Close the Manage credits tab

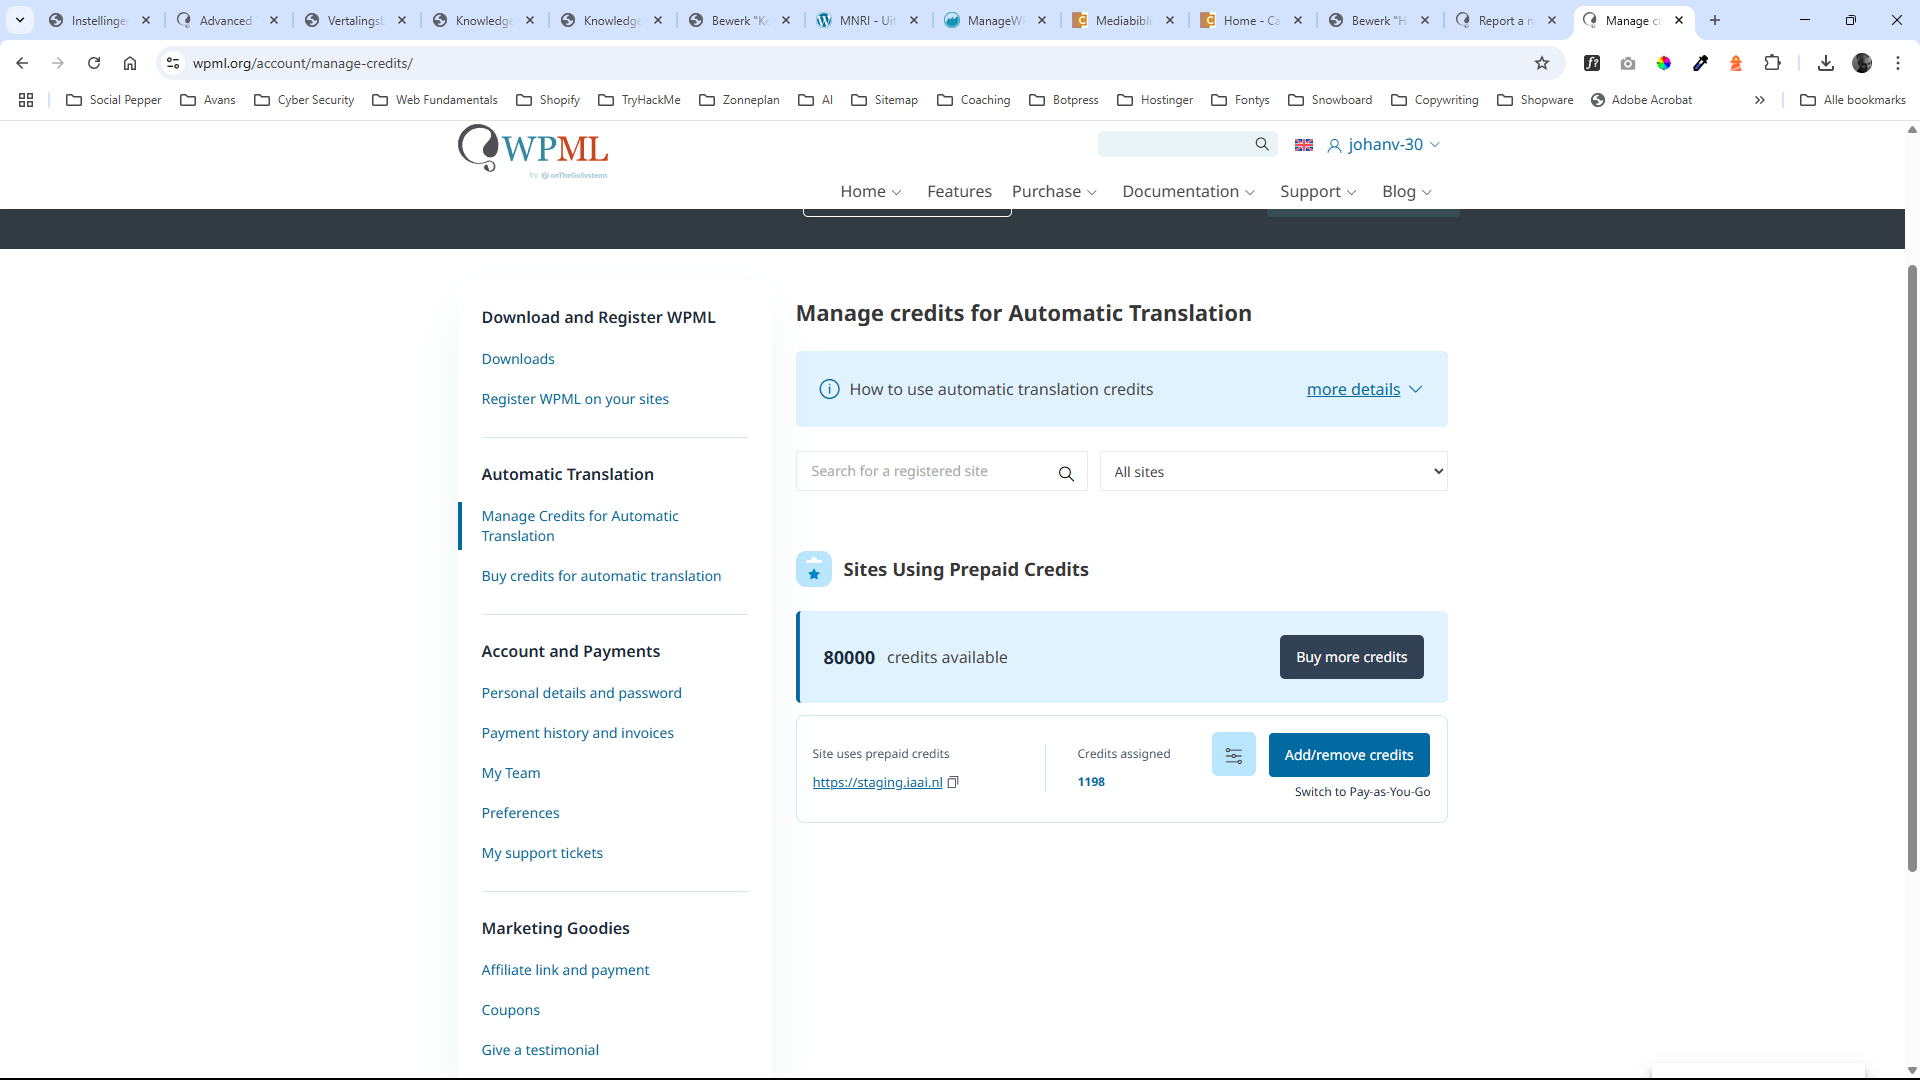(1679, 20)
